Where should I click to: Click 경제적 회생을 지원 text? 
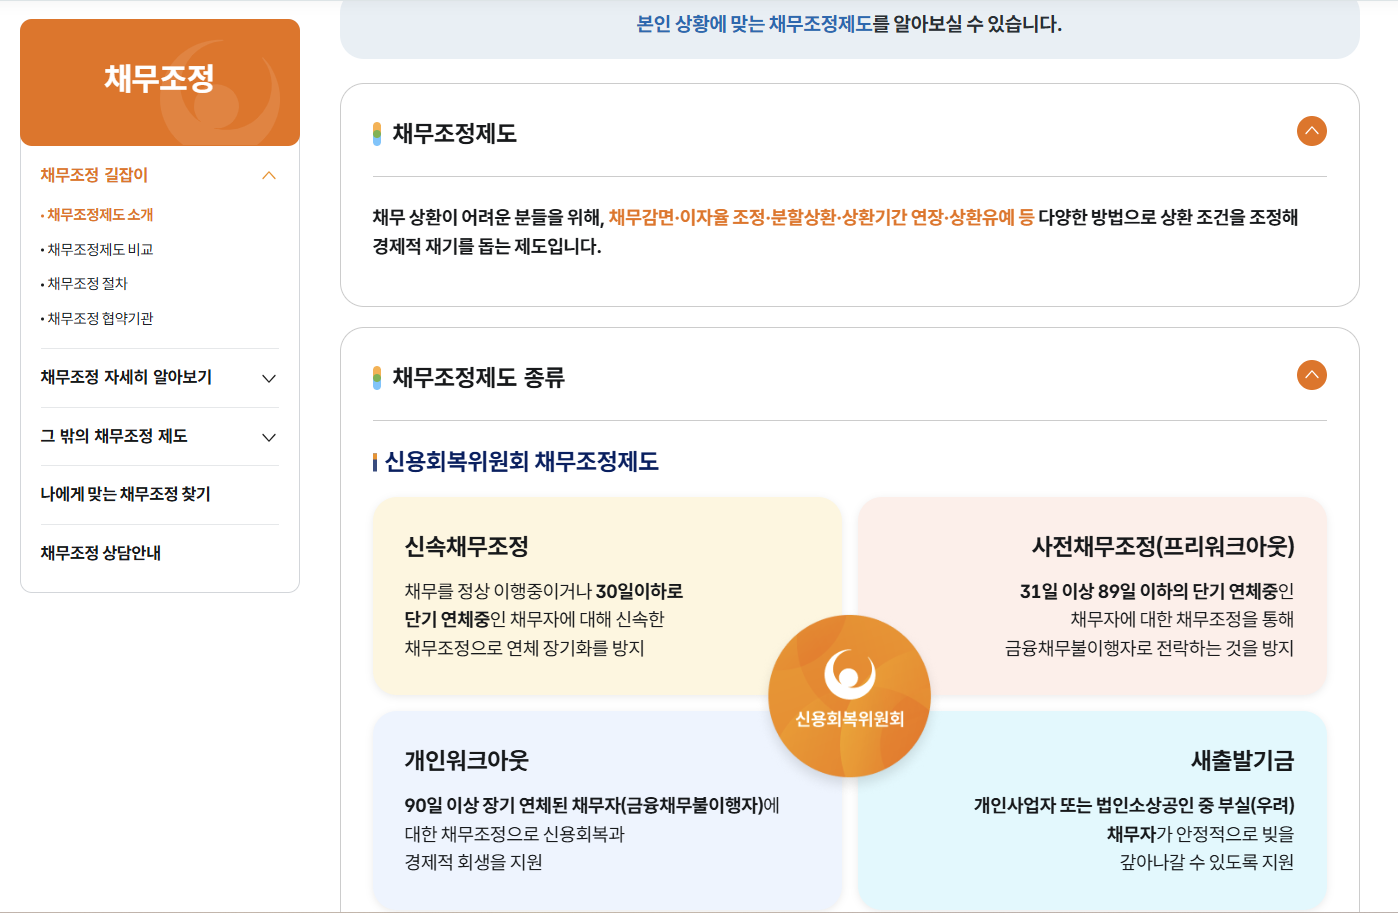(x=473, y=862)
